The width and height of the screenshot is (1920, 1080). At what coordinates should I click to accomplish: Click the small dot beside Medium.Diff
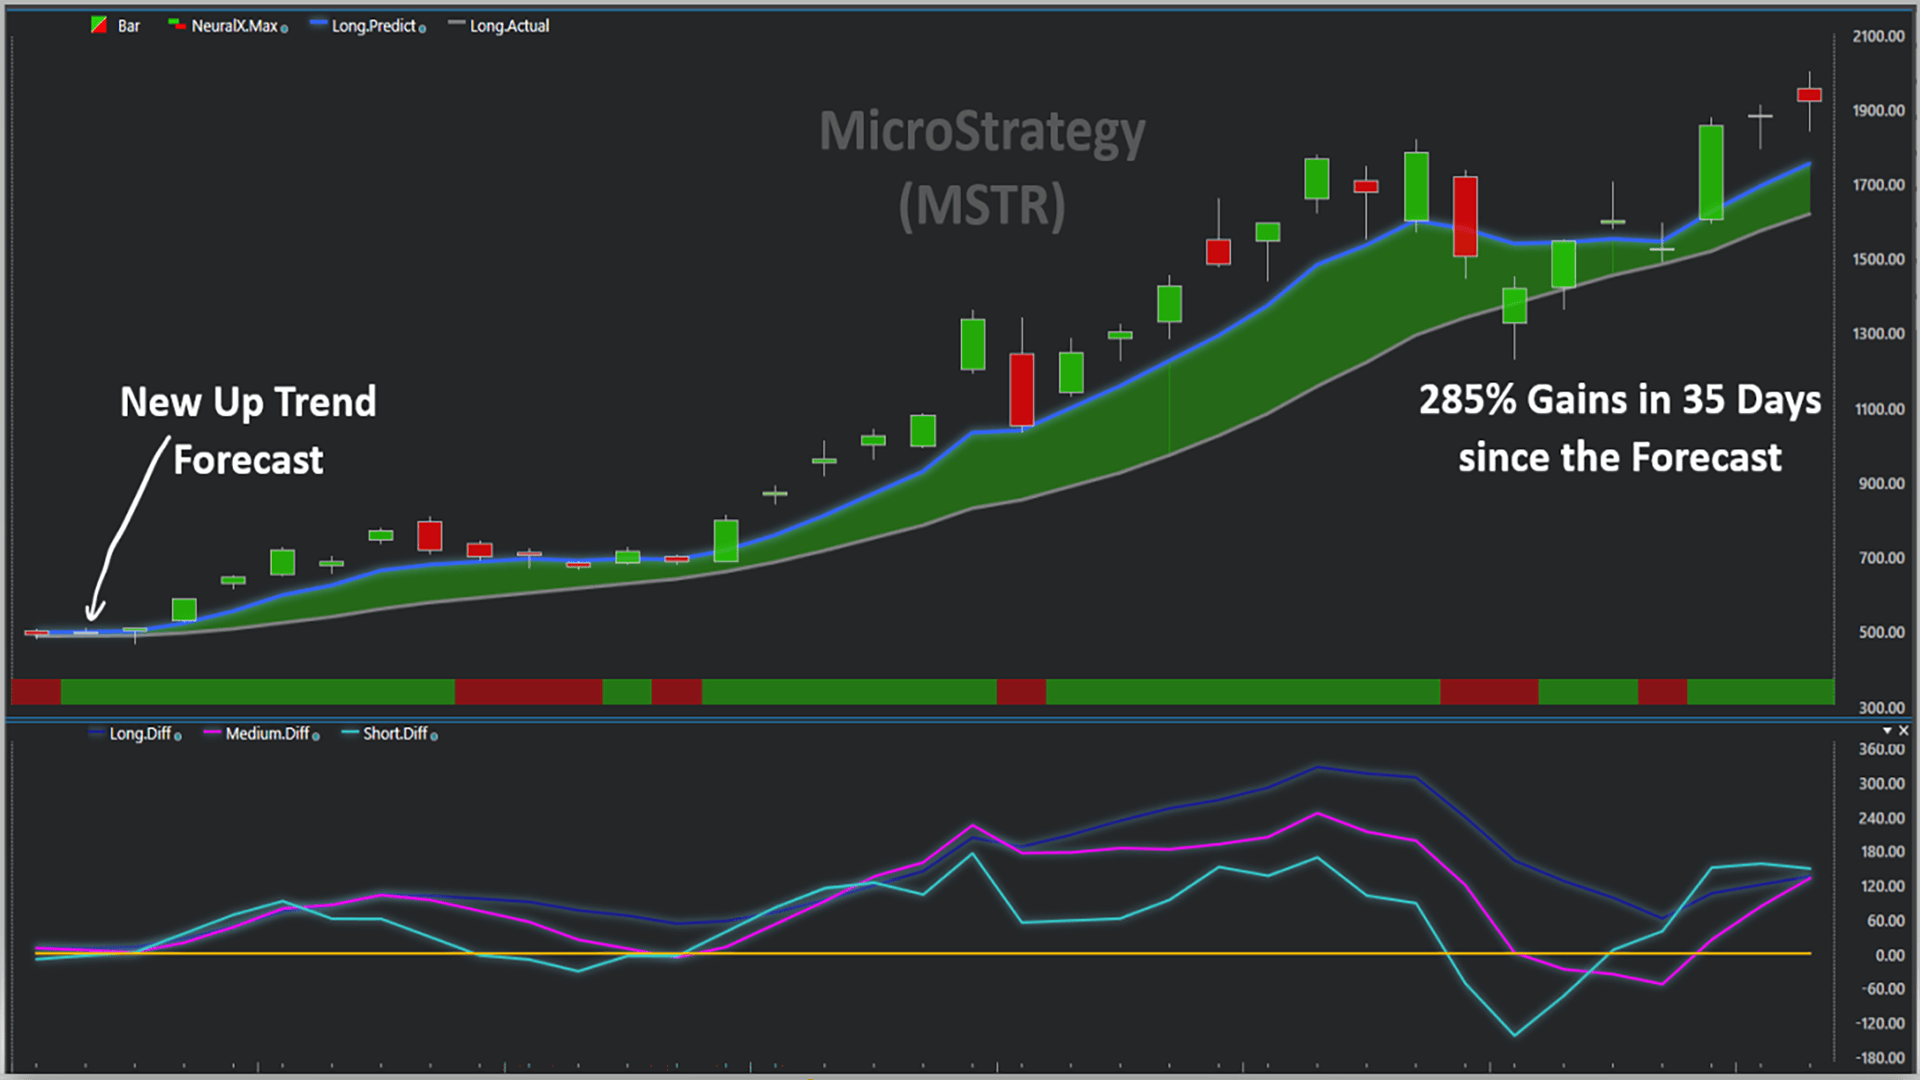click(x=316, y=737)
